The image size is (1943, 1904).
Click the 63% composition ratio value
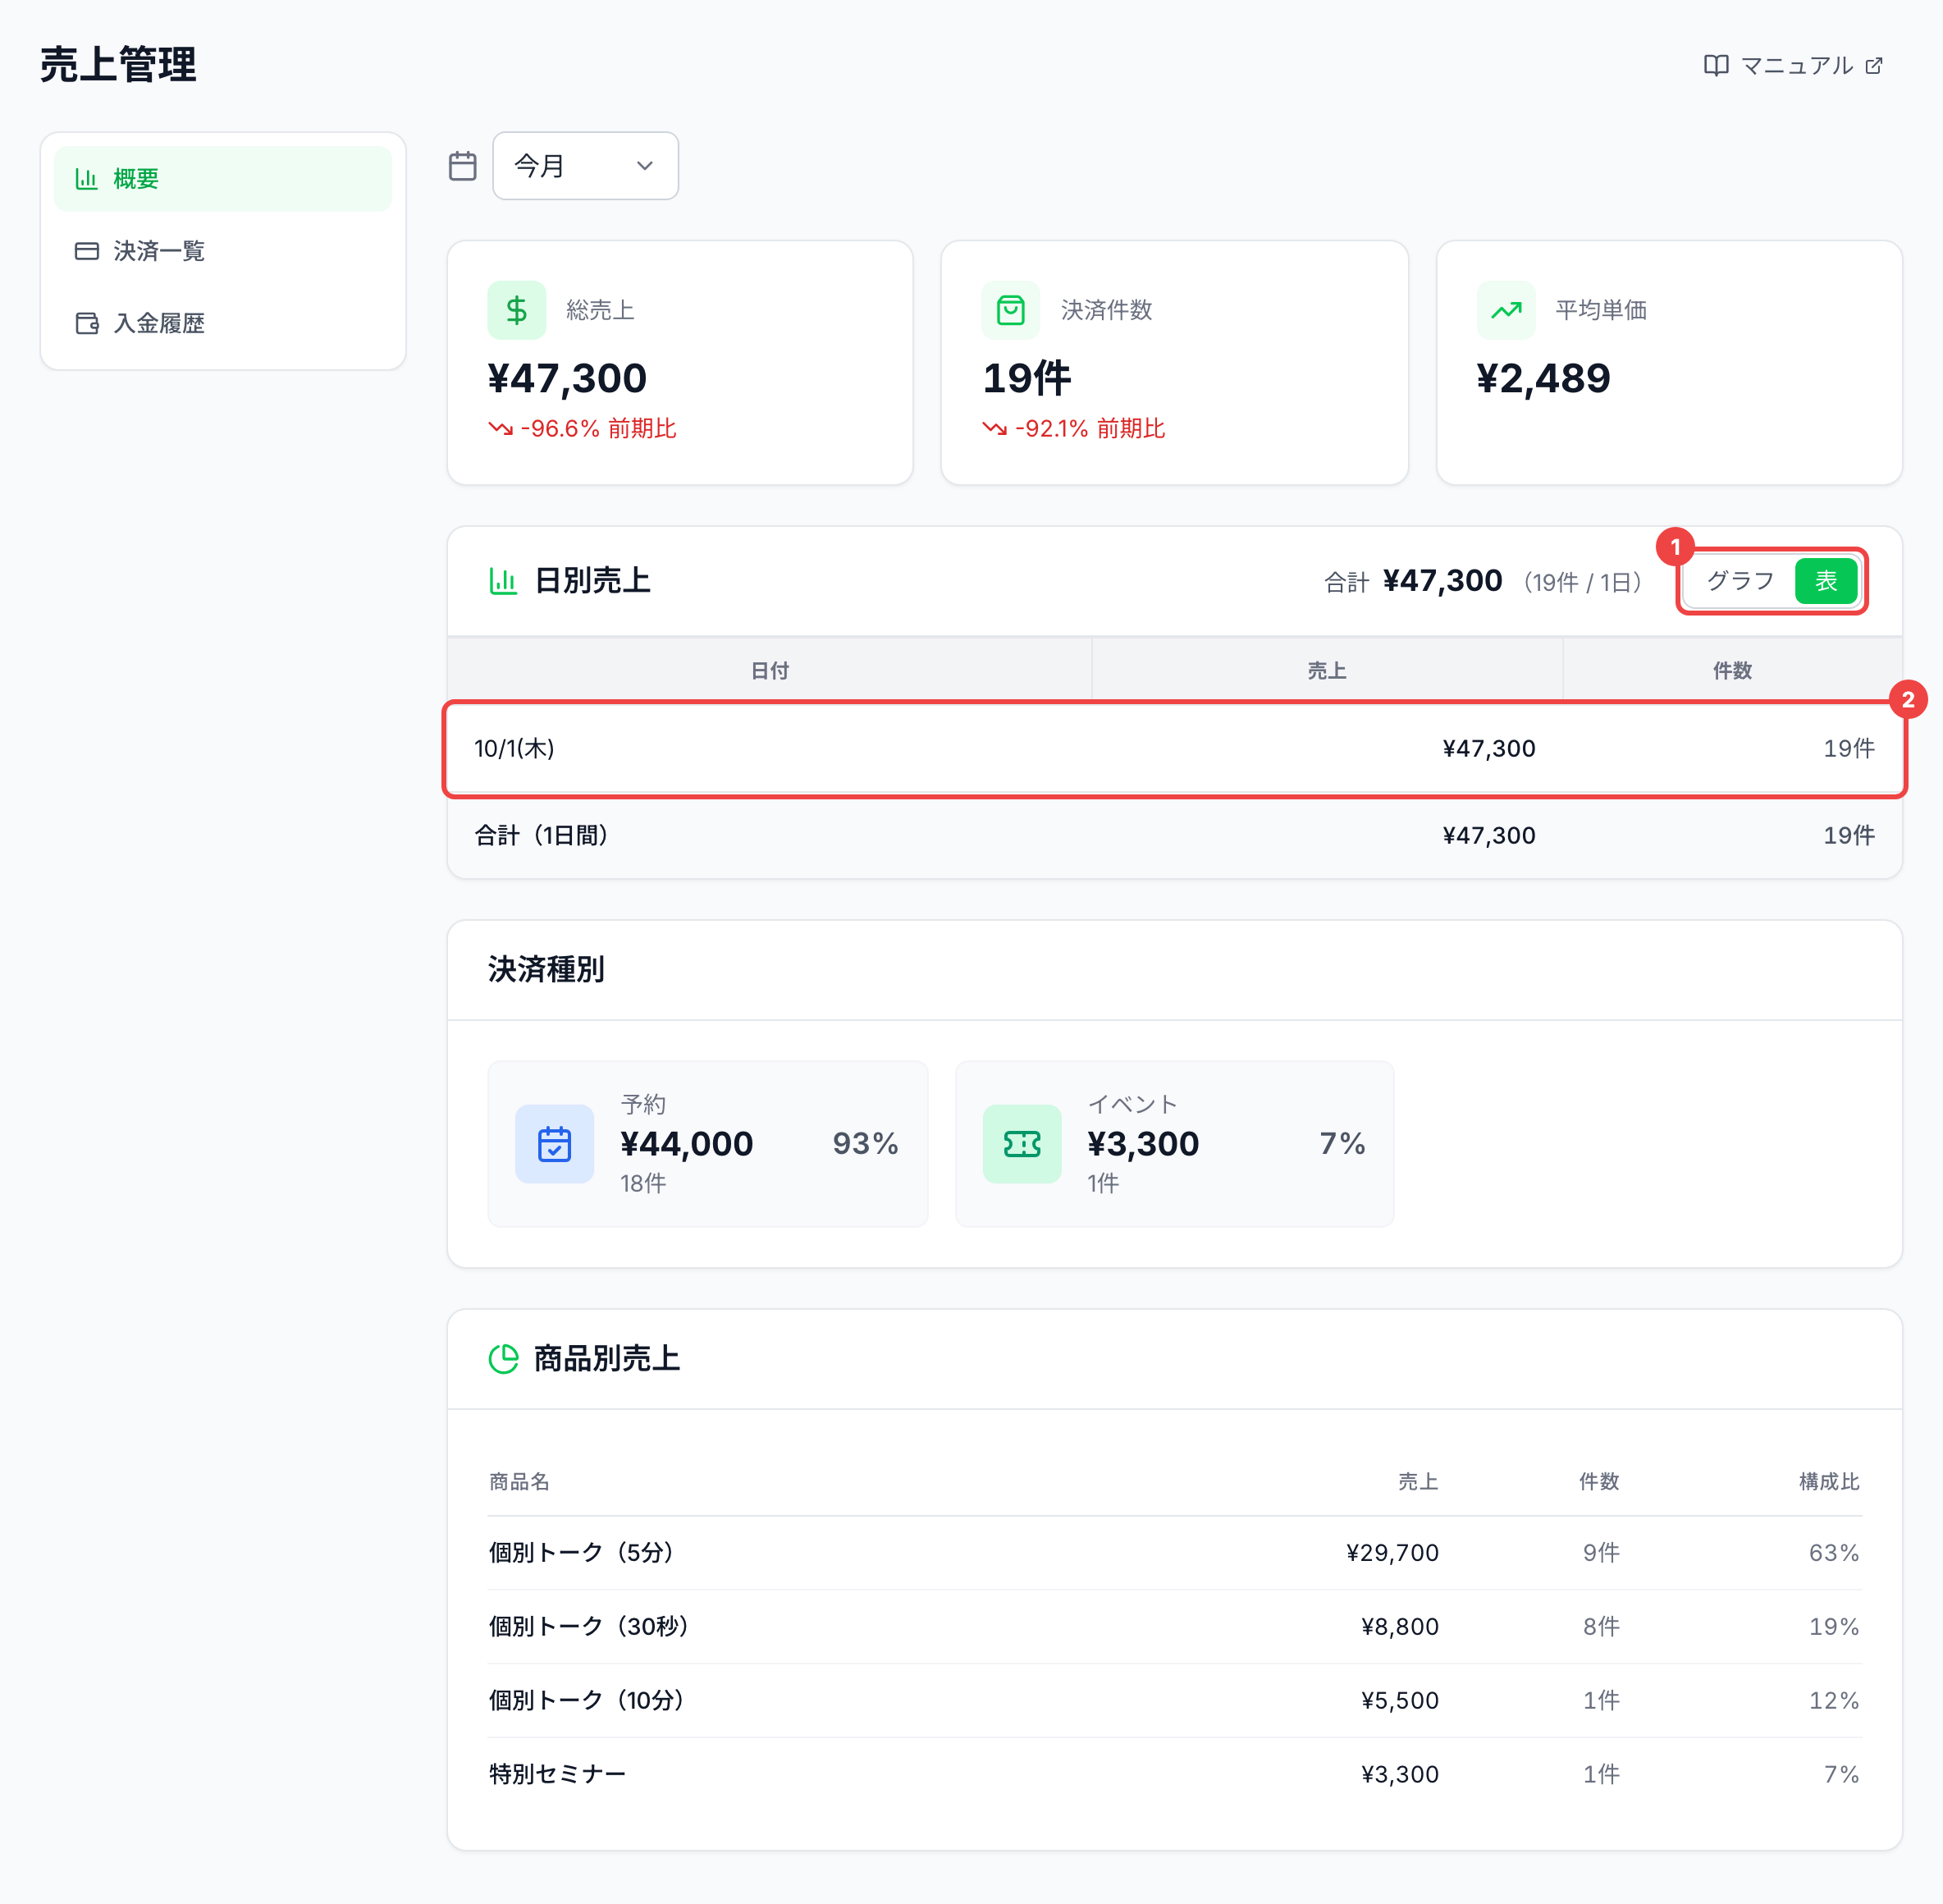[x=1834, y=1553]
